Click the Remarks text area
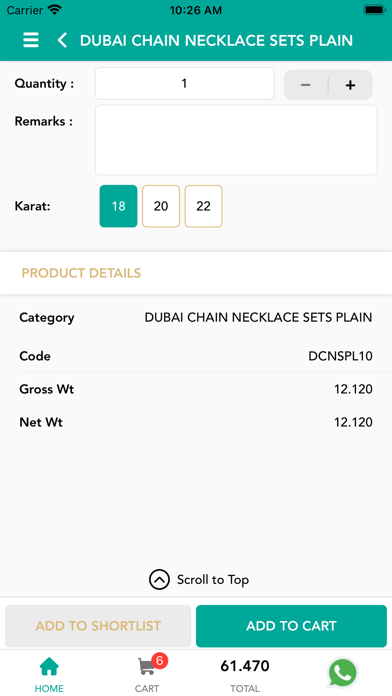The width and height of the screenshot is (392, 696). pos(236,140)
